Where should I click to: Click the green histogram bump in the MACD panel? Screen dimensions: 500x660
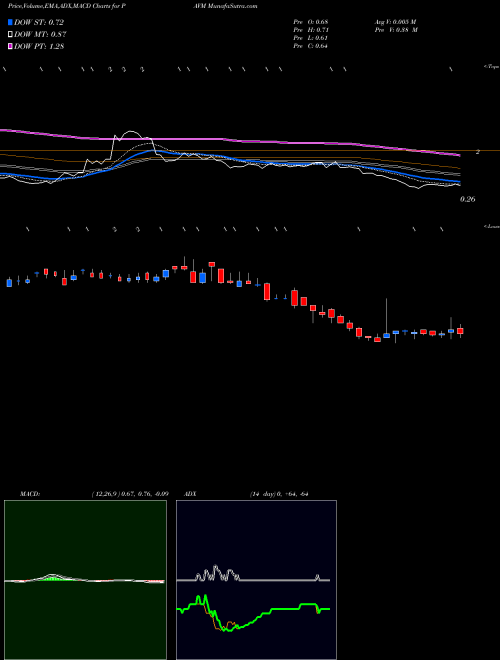(51, 579)
